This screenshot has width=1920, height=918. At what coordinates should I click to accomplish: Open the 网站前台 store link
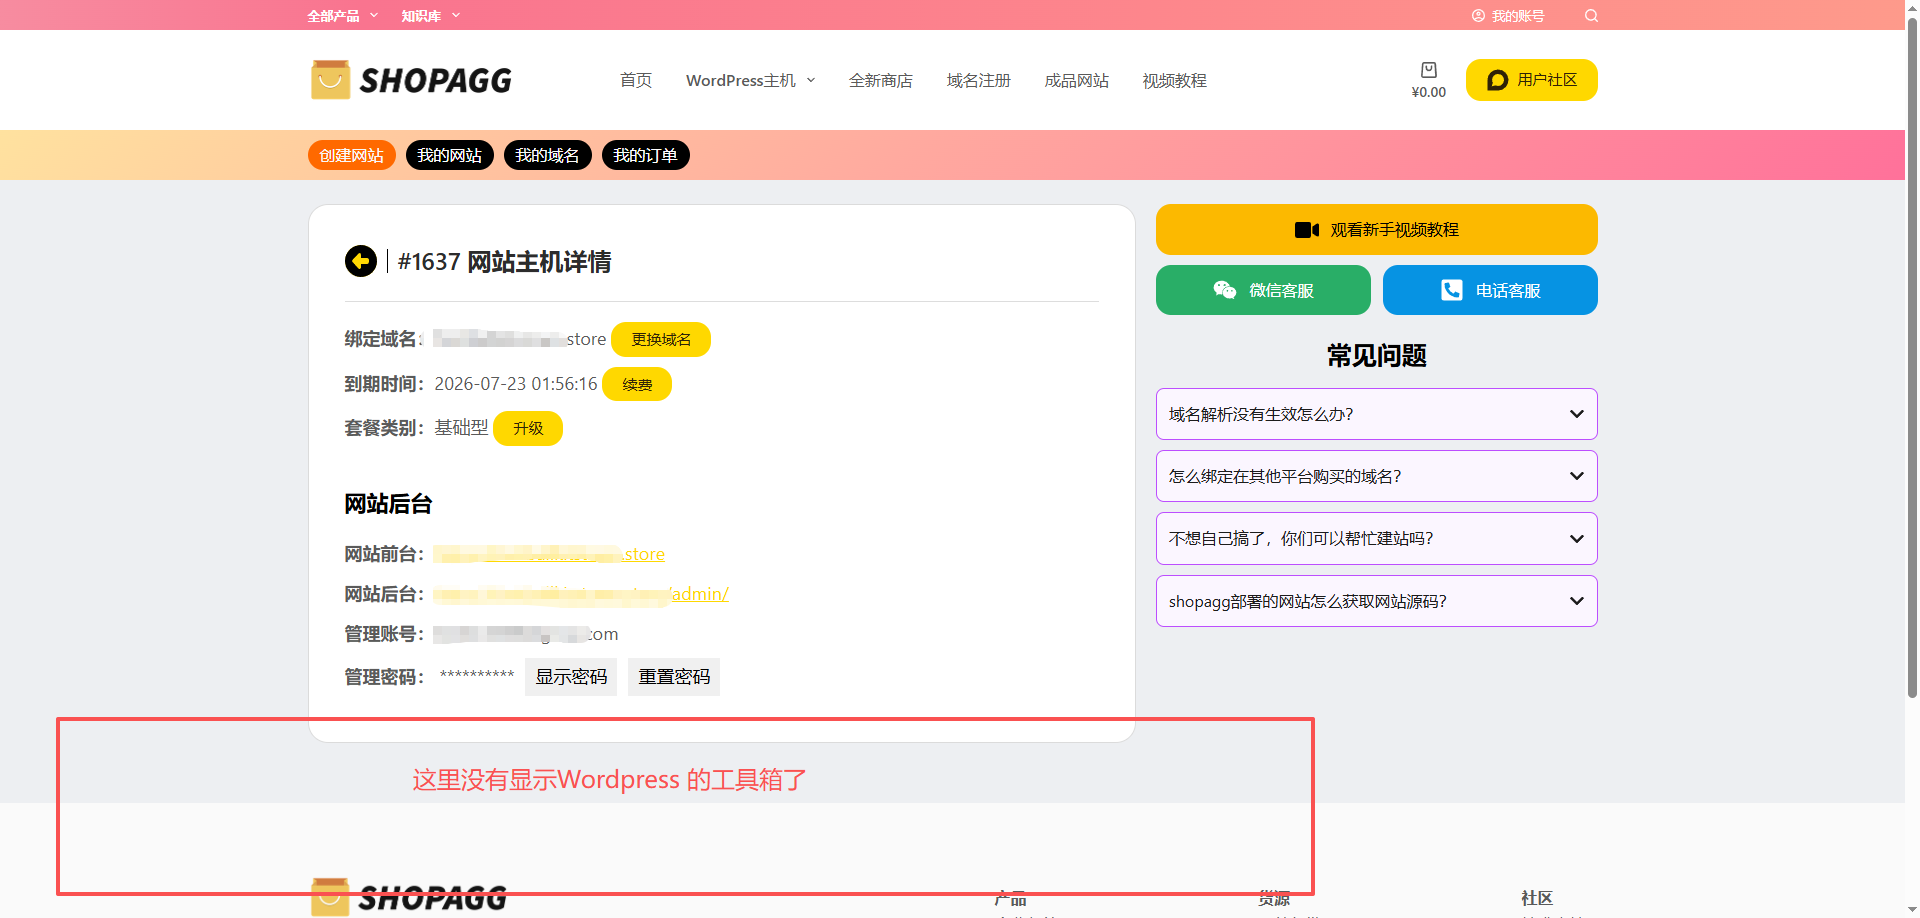point(549,554)
